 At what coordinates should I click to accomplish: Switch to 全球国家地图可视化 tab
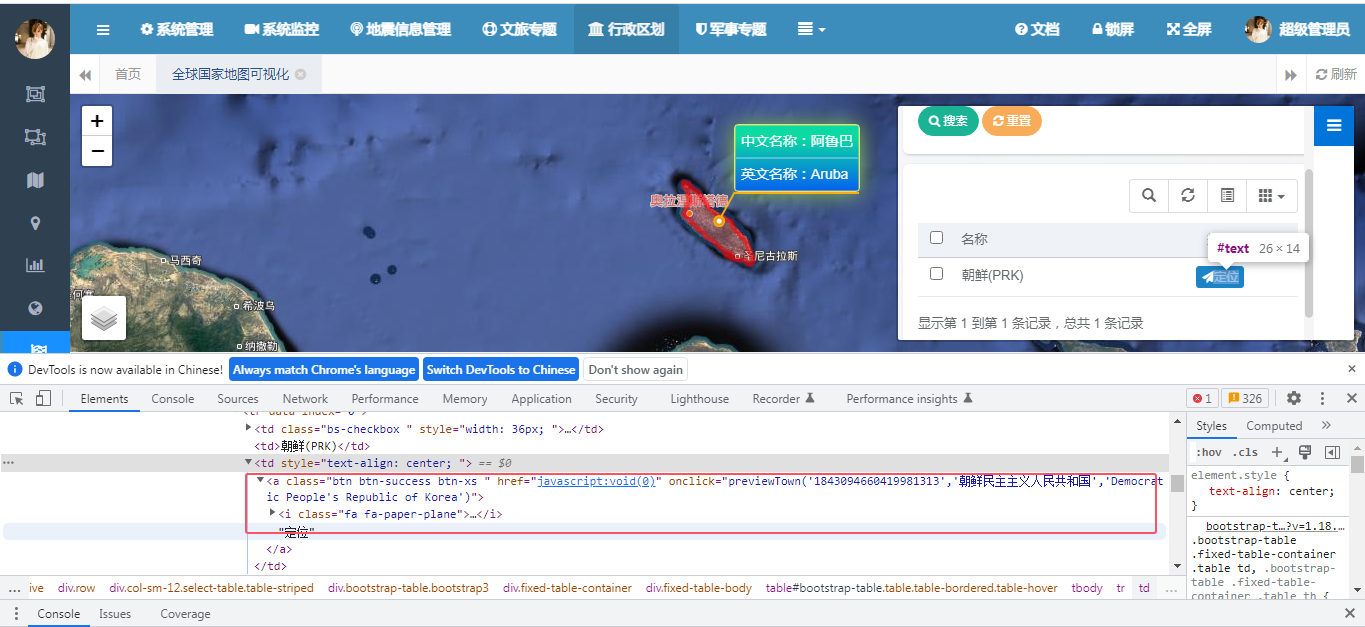click(231, 74)
